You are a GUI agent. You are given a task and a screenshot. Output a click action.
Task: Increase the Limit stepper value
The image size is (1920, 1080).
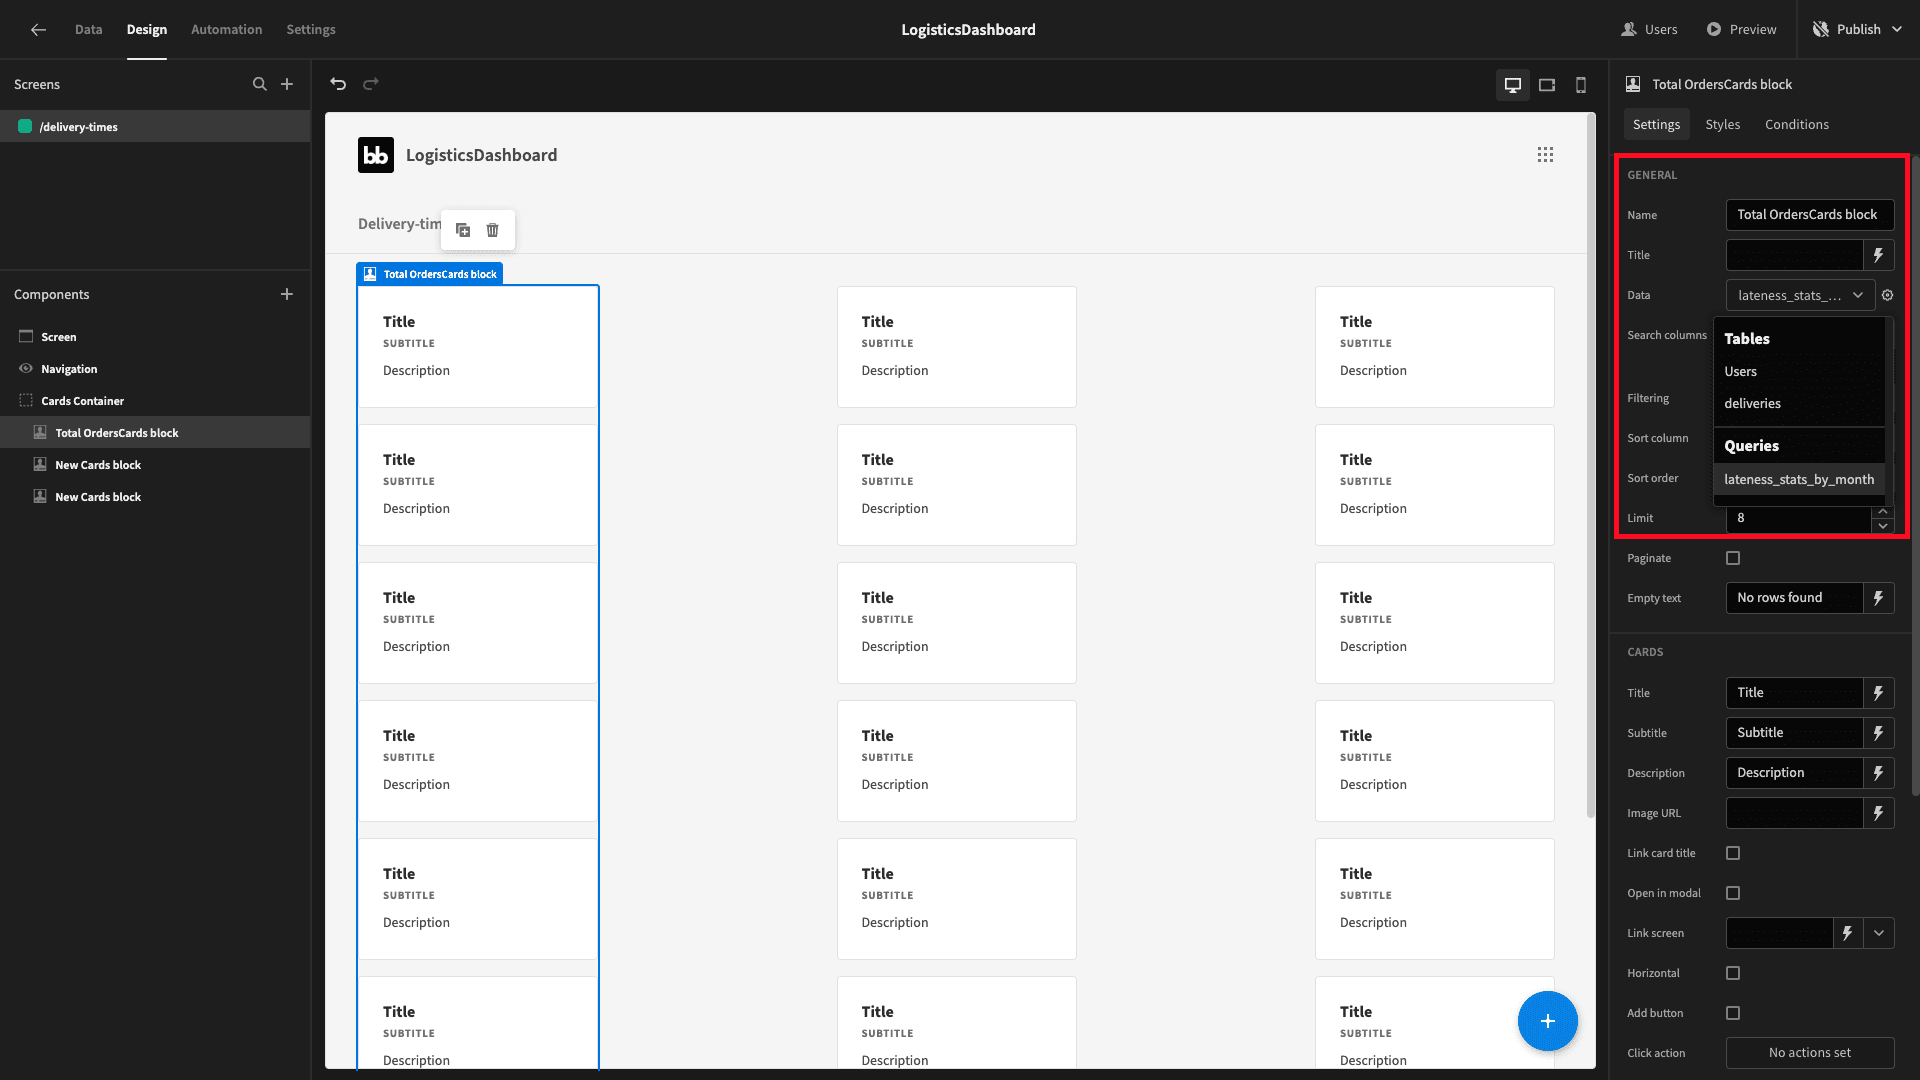point(1883,511)
